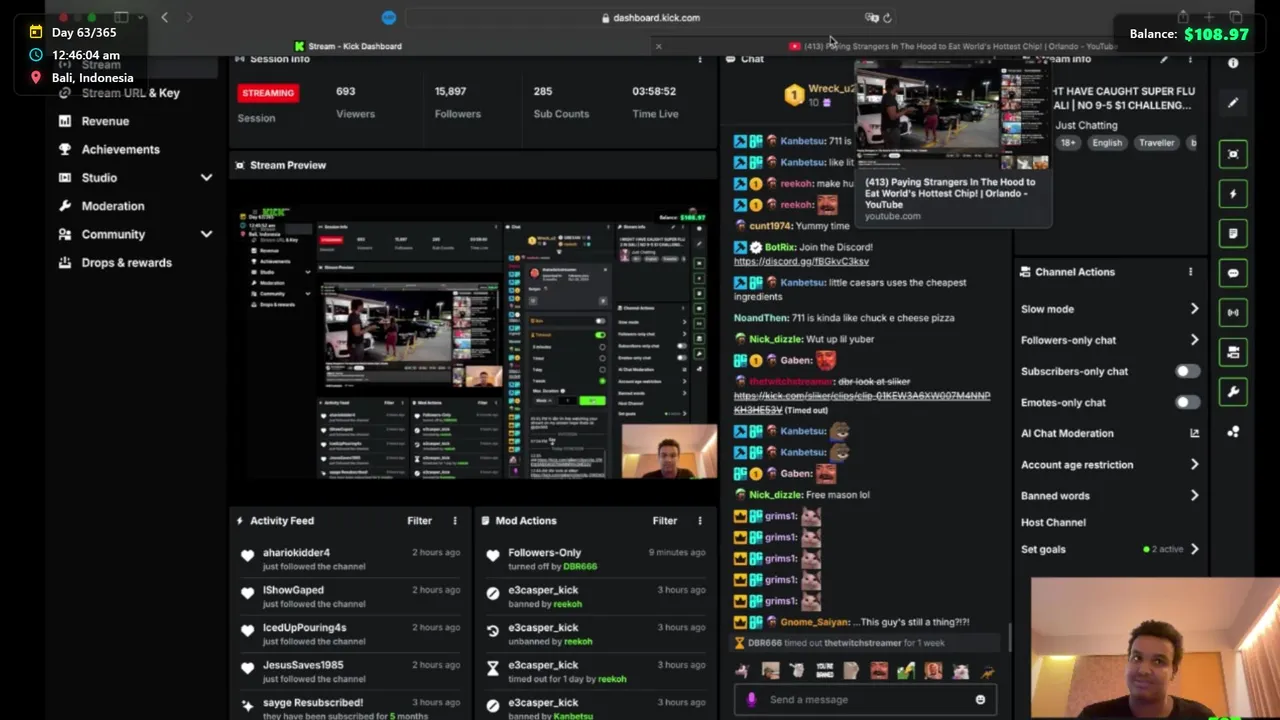Open Achievements in the sidebar
The image size is (1280, 720).
pyautogui.click(x=121, y=149)
